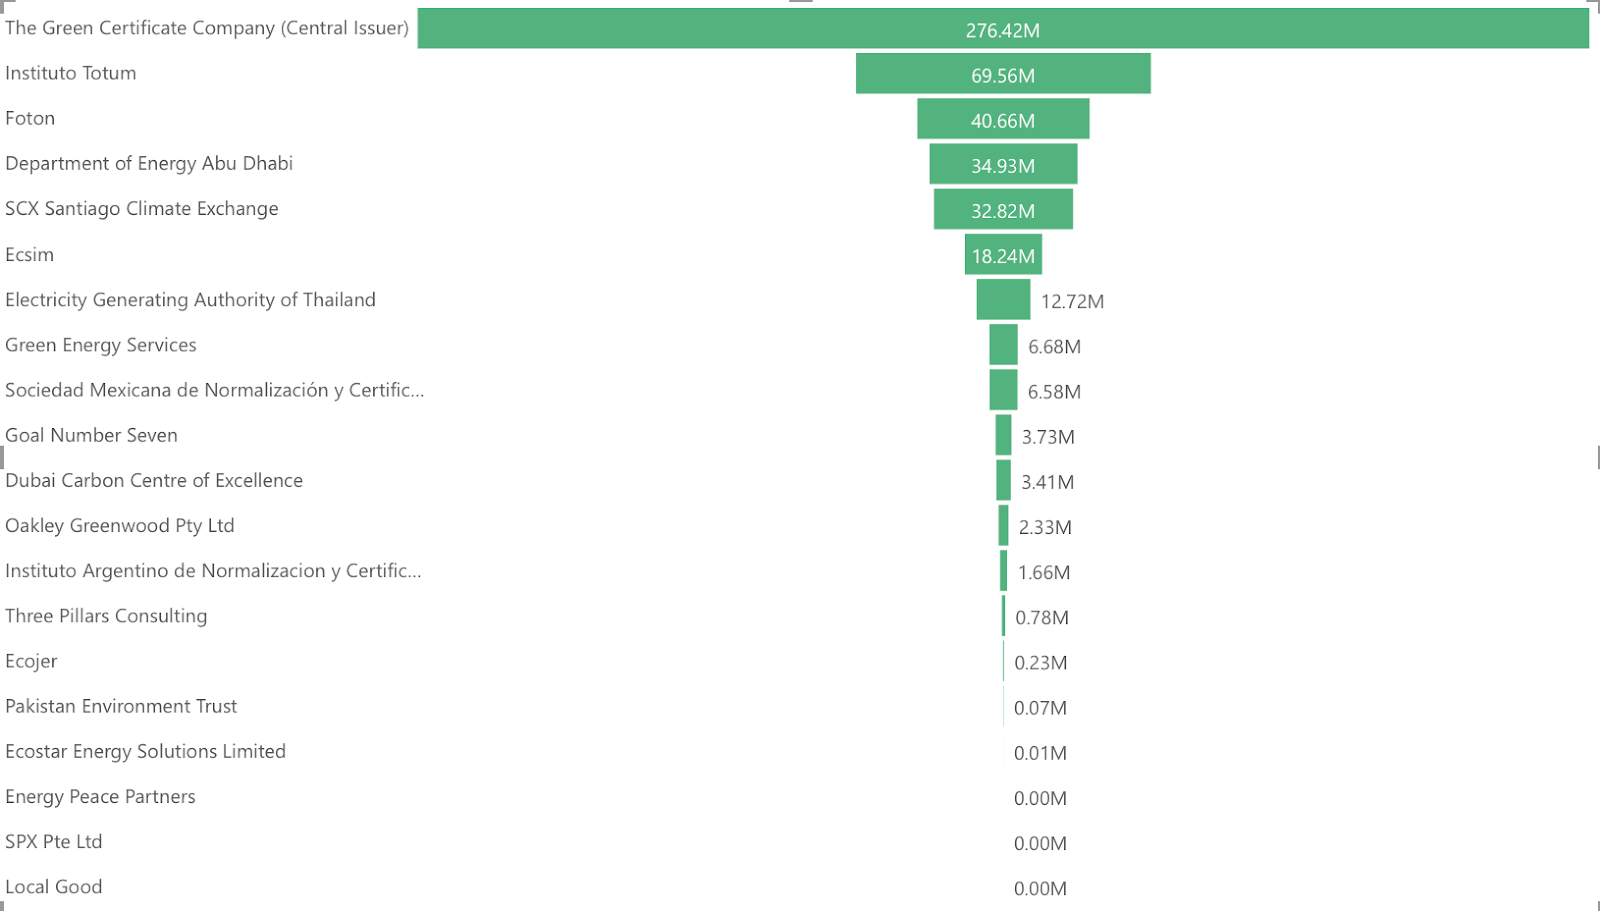
Task: Click the 'Foton' category label
Action: 30,118
